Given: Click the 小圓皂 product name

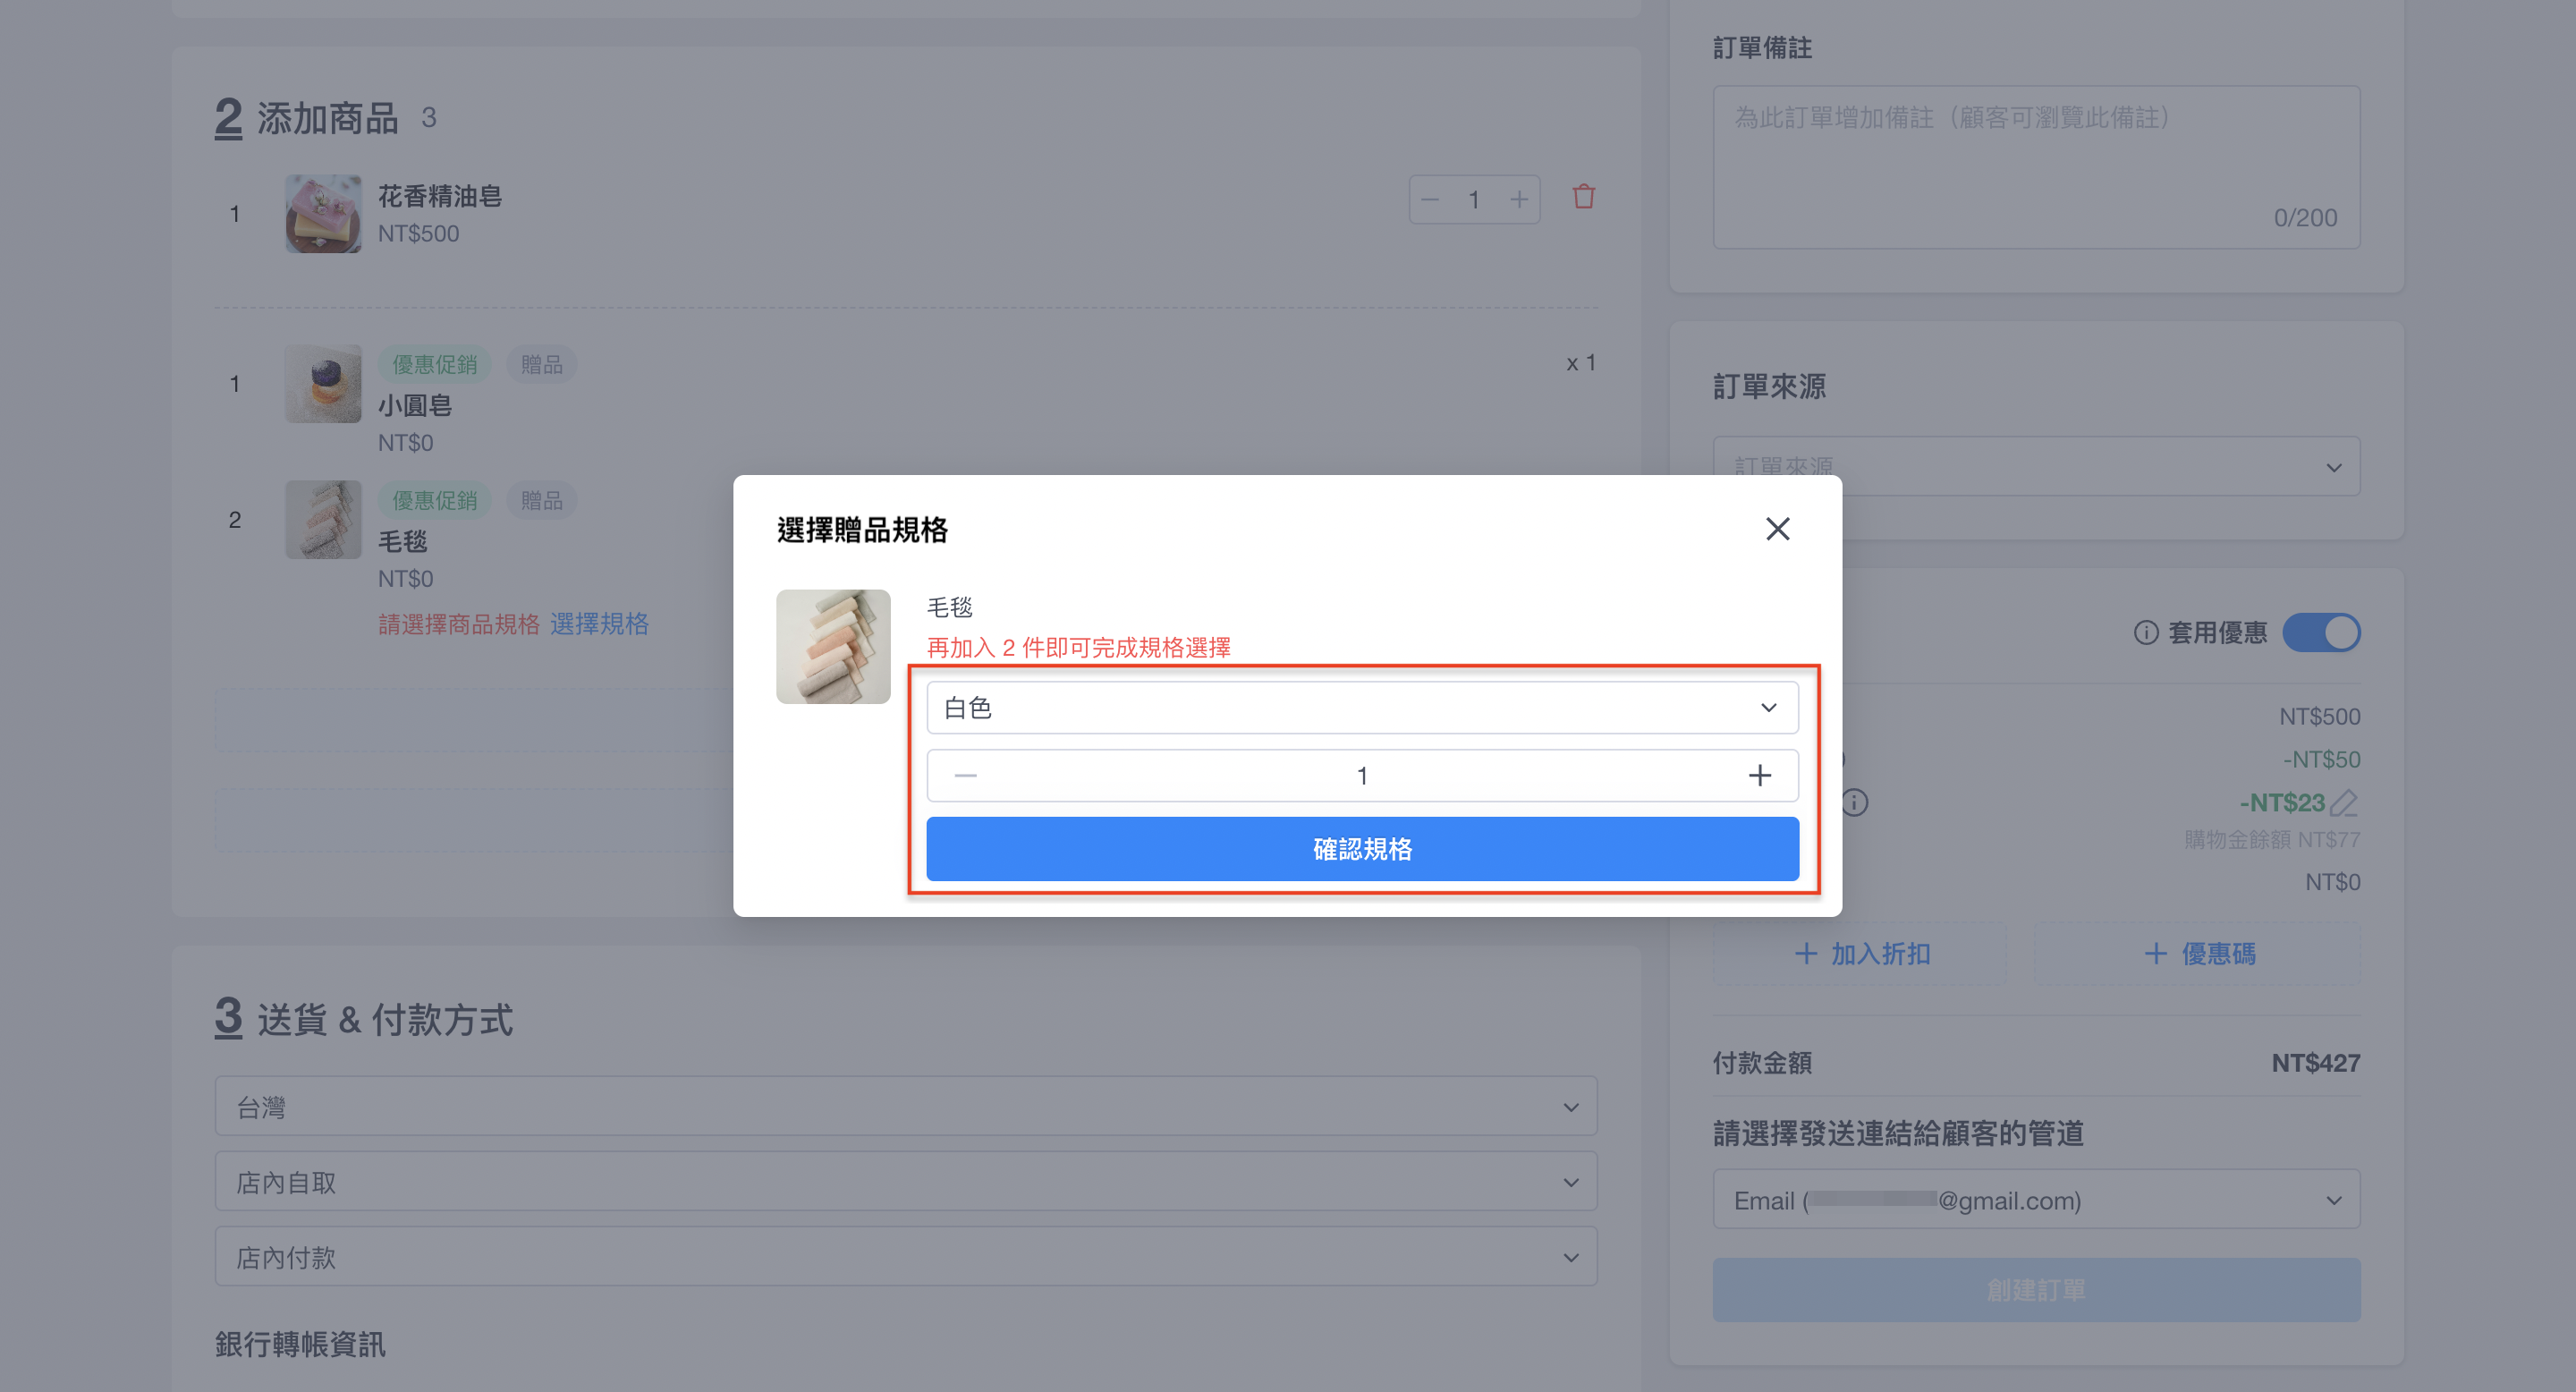Looking at the screenshot, I should 415,406.
